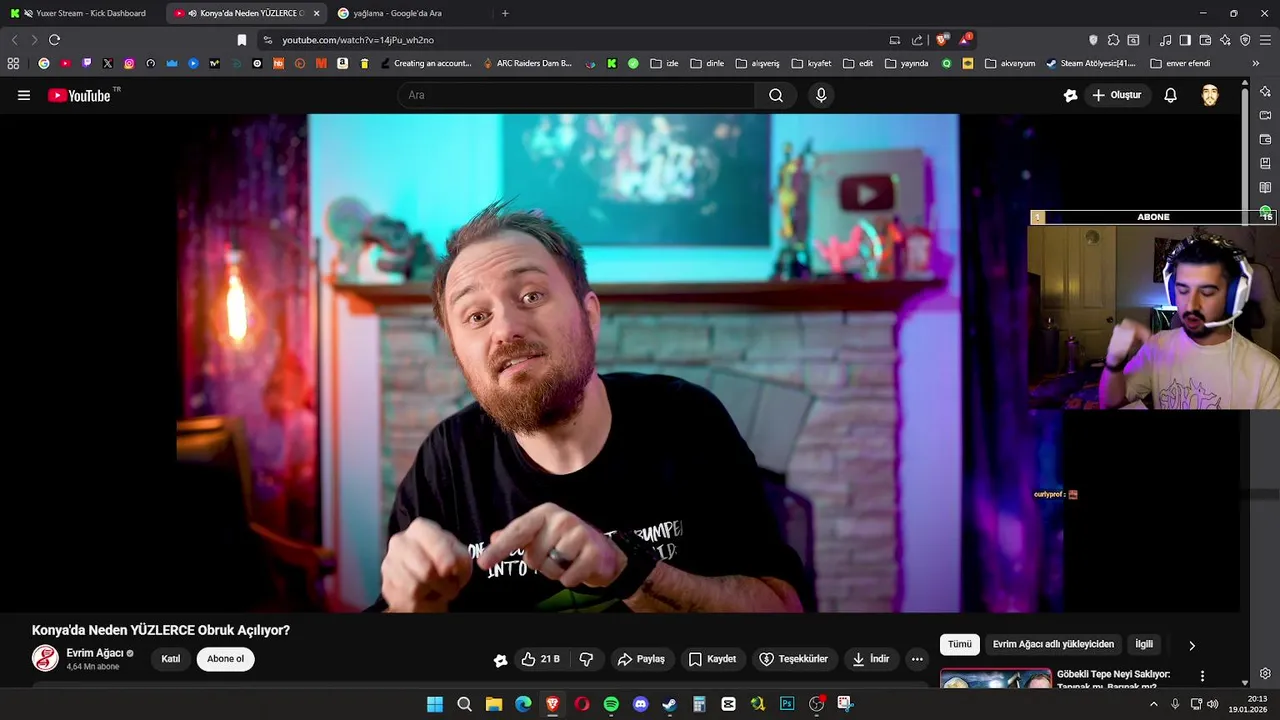This screenshot has width=1280, height=720.
Task: Click the Oluştur create button
Action: (x=1117, y=95)
